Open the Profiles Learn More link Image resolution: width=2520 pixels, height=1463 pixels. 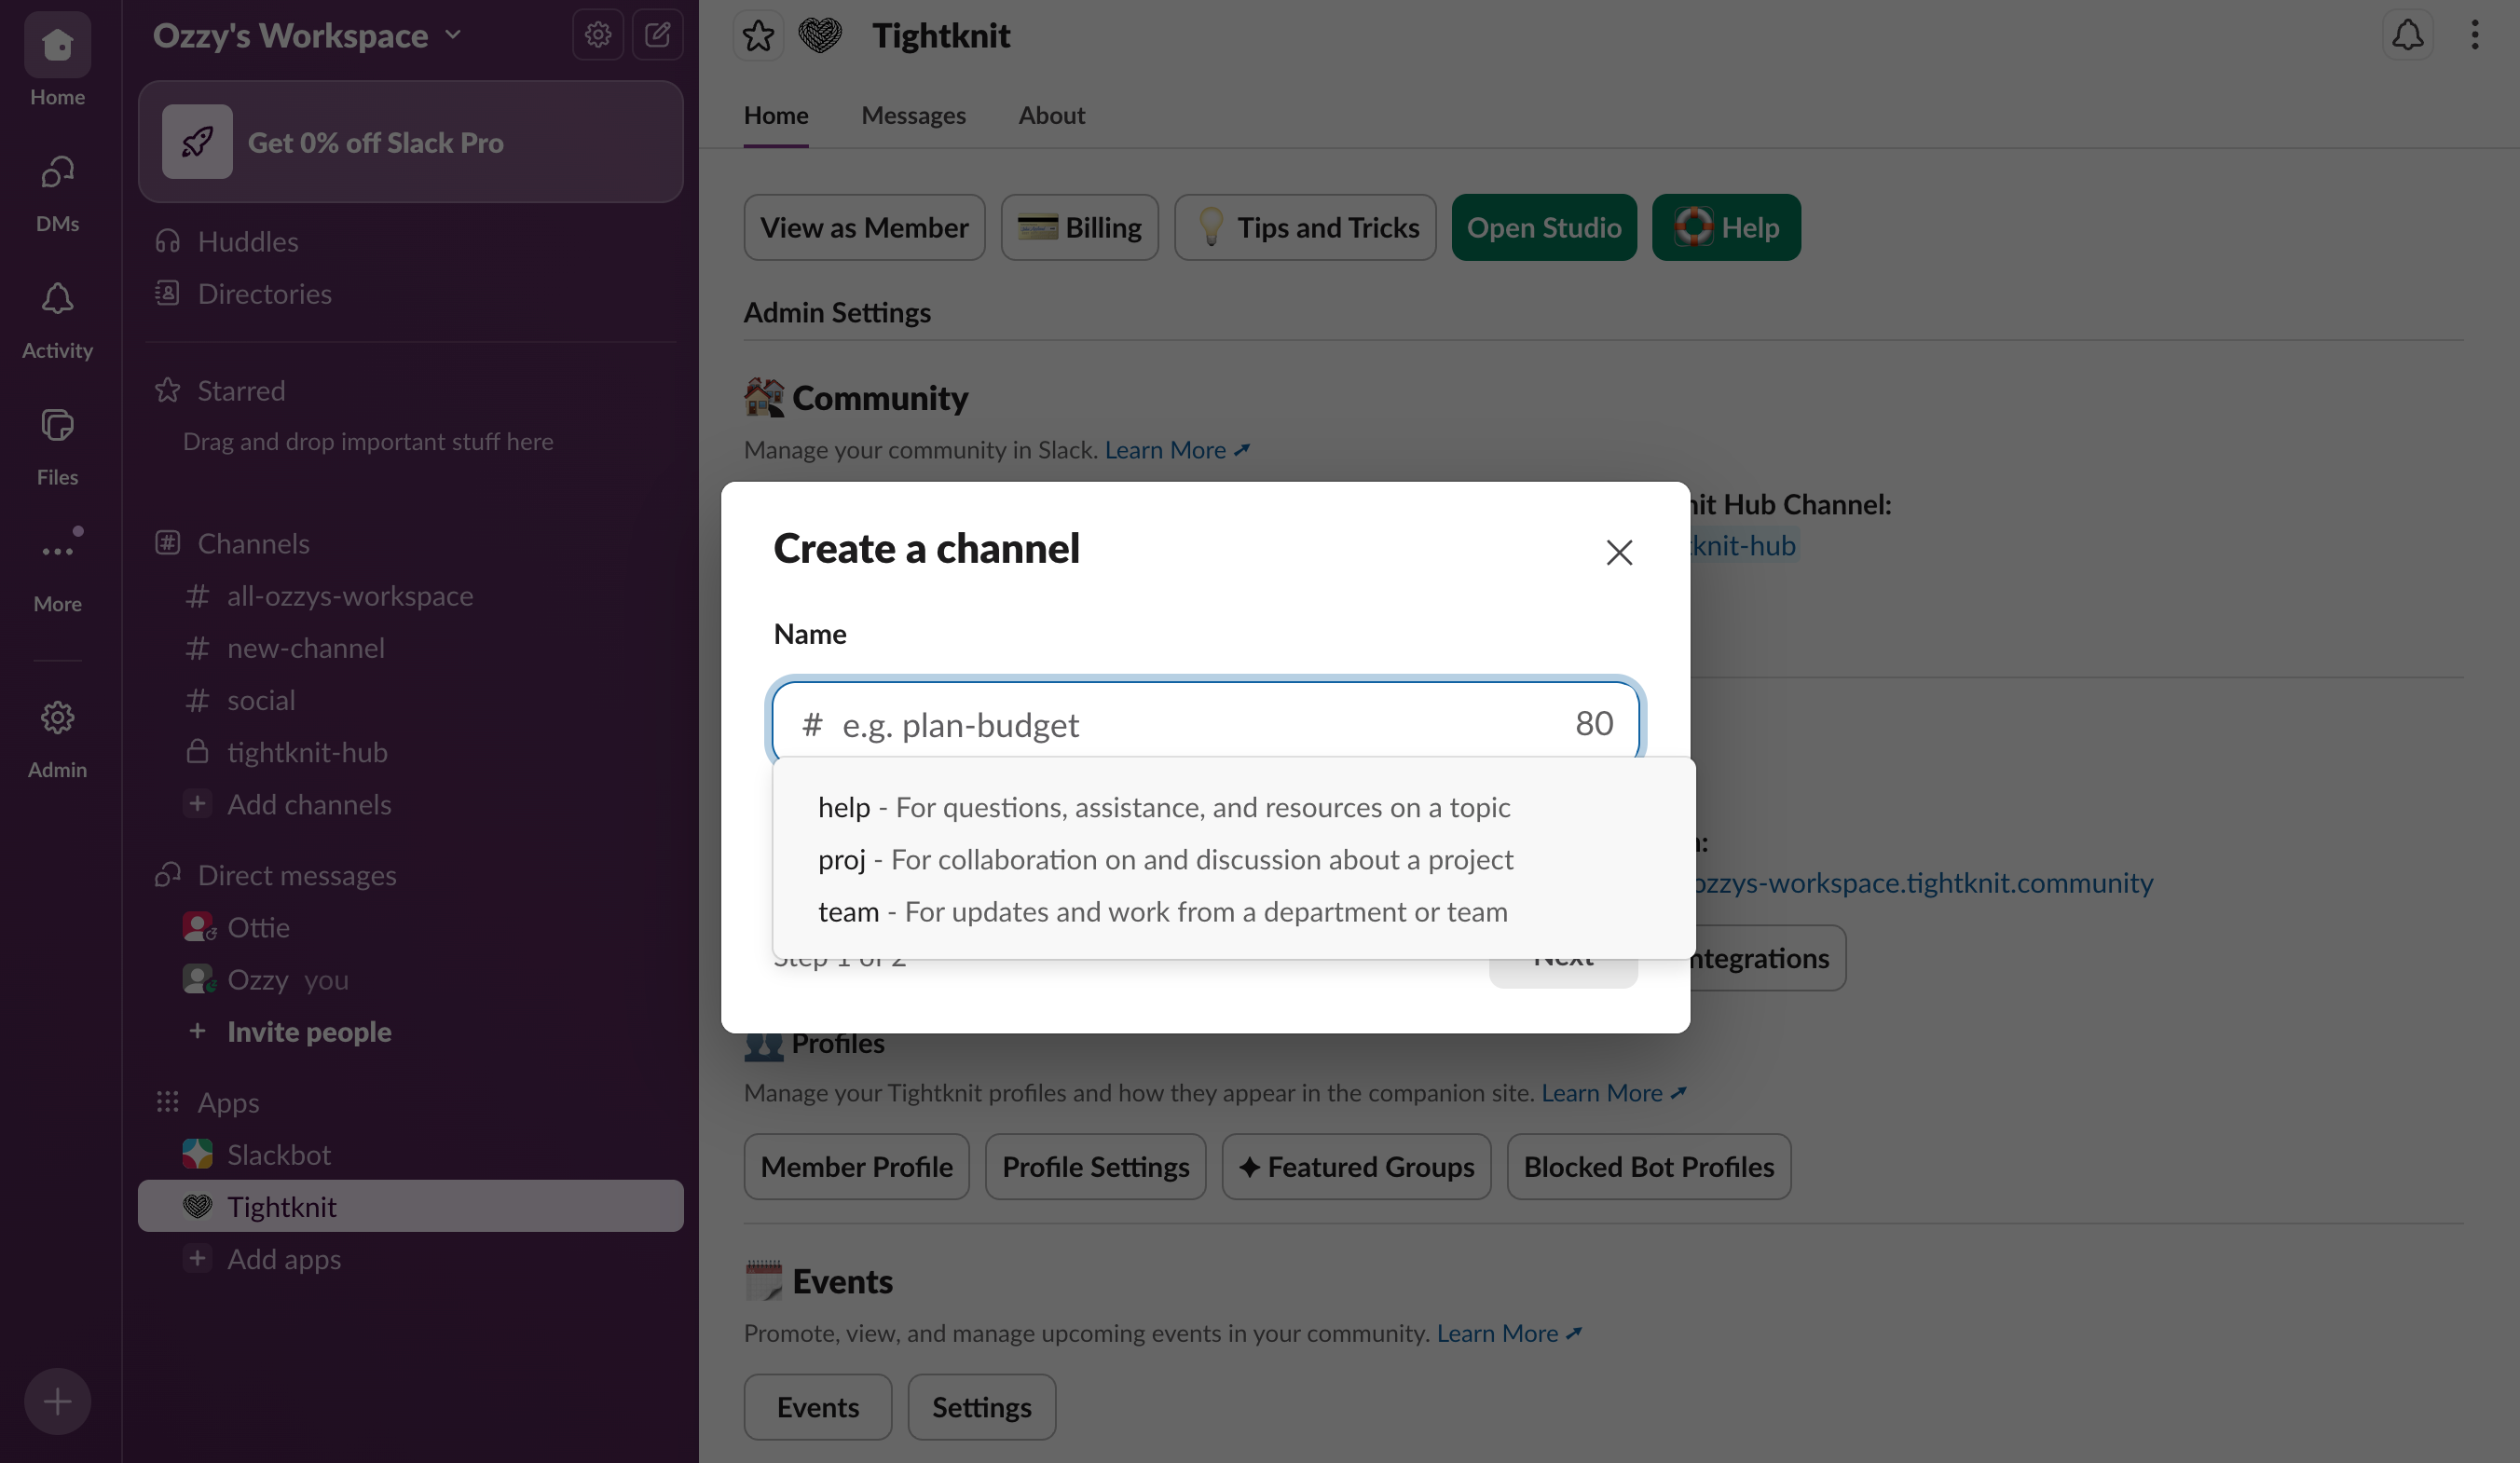tap(1614, 1093)
